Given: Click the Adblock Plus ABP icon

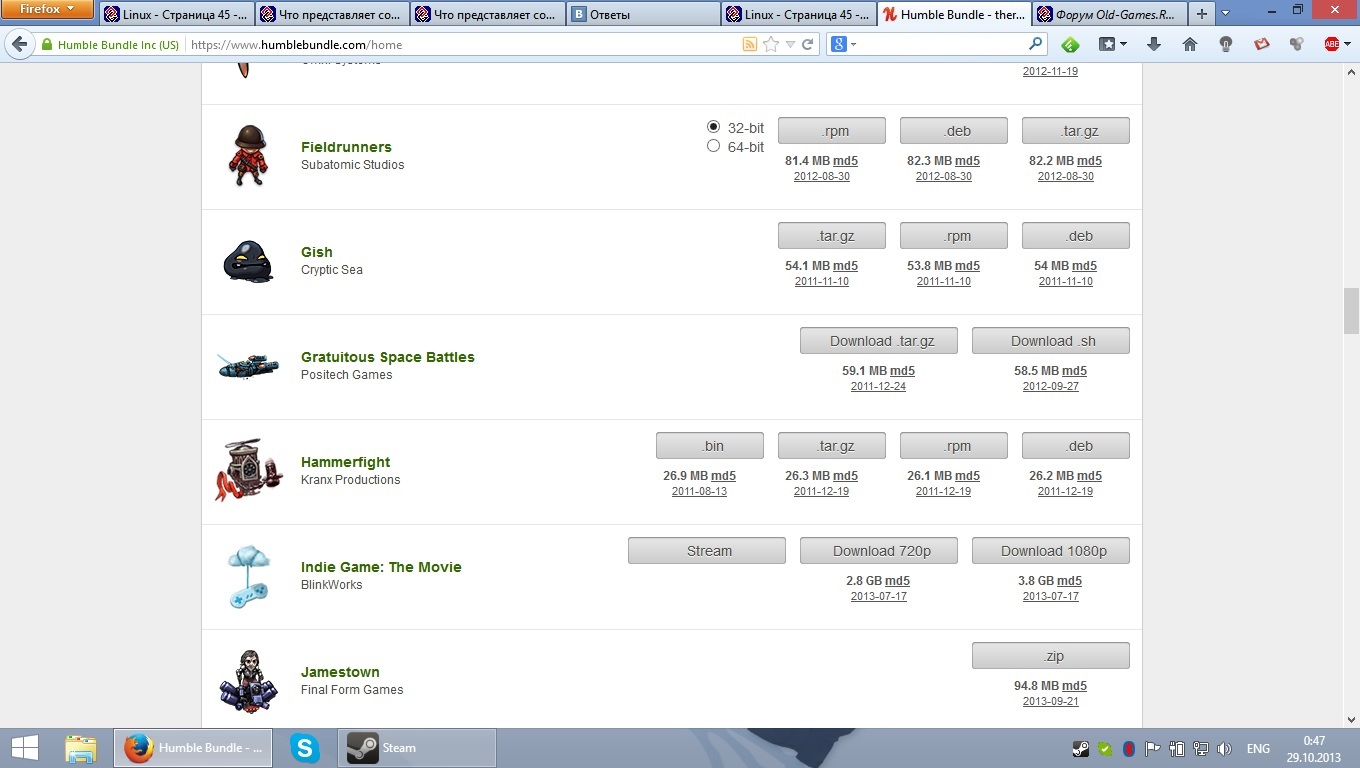Looking at the screenshot, I should 1331,44.
